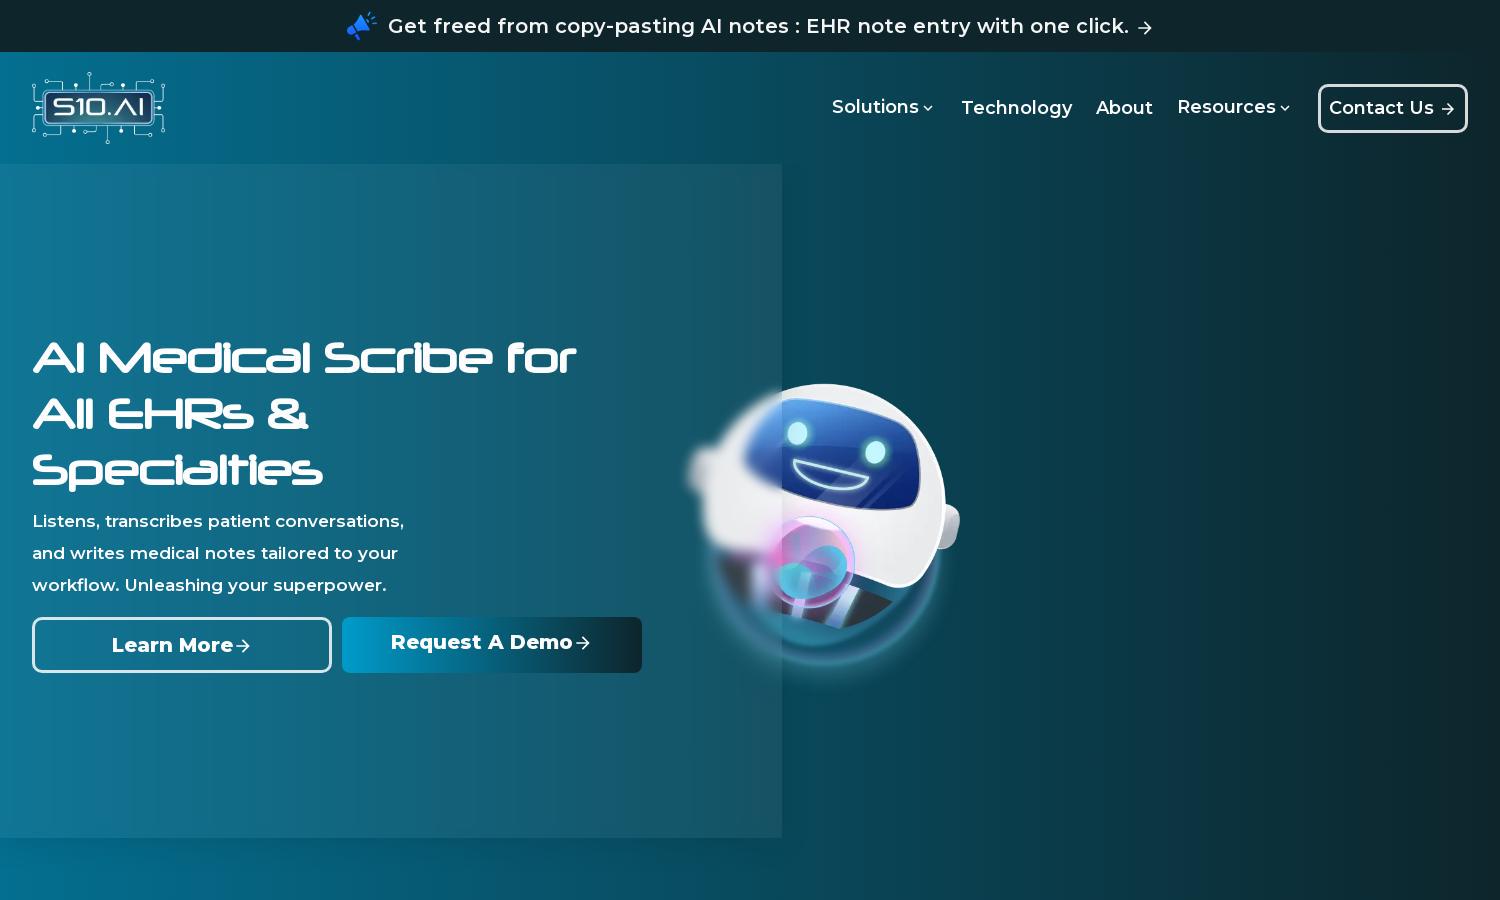Screen dimensions: 1500x900
Task: Click the AI Medical Scribe headline
Action: coord(304,413)
